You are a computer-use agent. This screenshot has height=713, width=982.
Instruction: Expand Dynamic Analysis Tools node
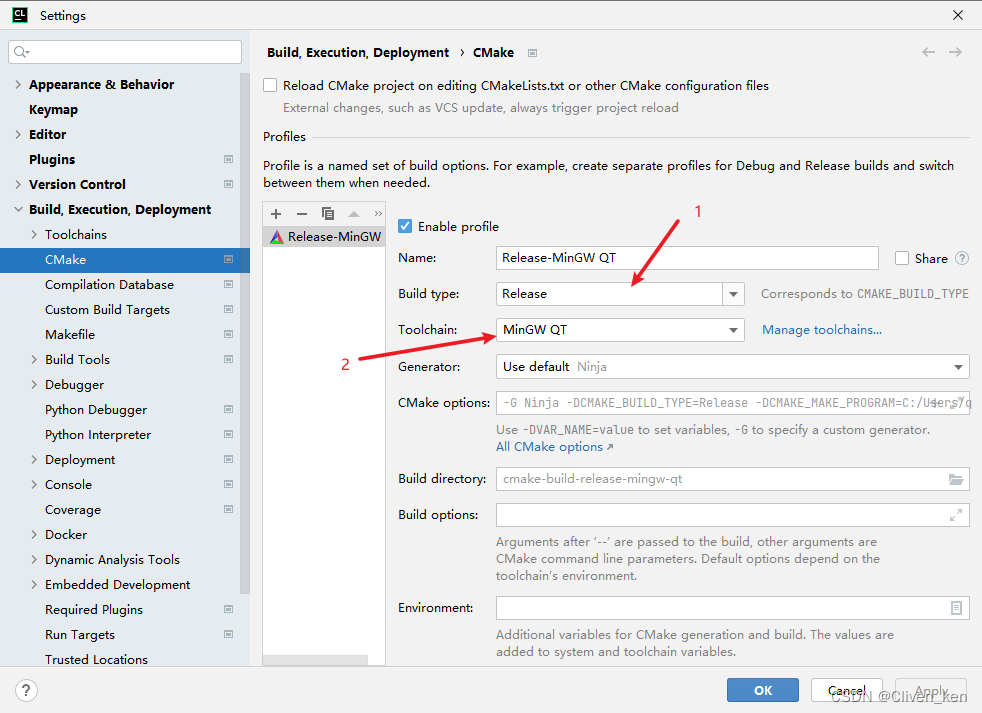[x=34, y=559]
